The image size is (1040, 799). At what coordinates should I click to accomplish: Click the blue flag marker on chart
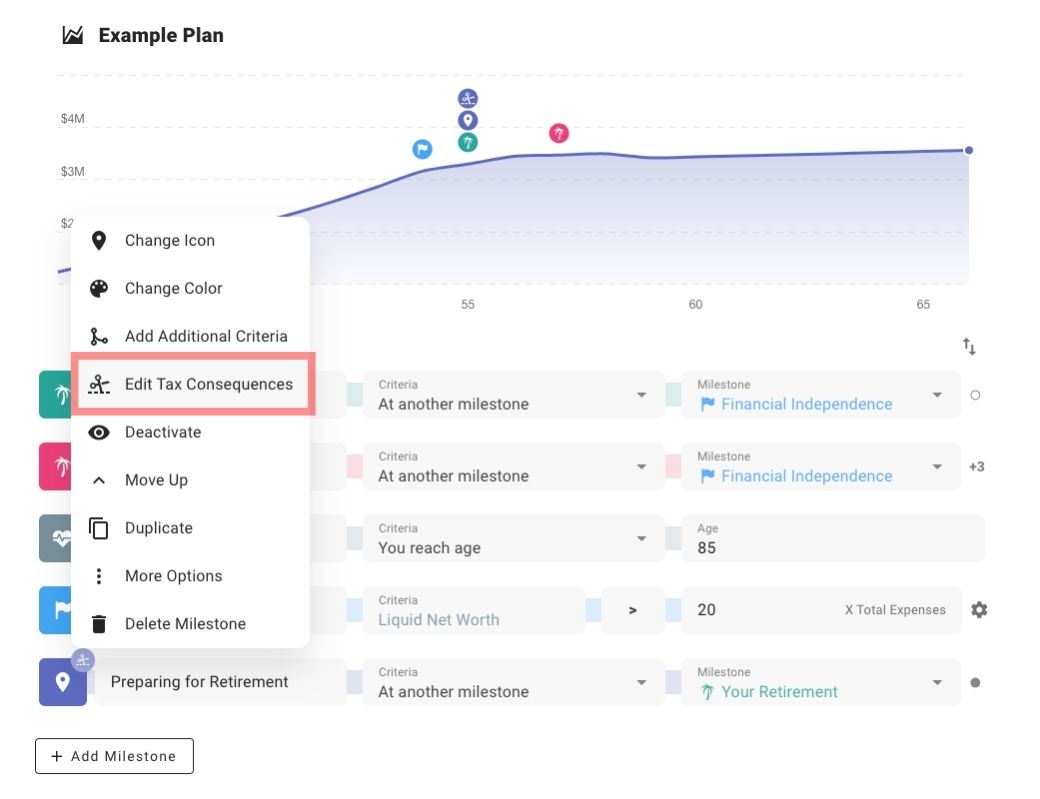[423, 150]
